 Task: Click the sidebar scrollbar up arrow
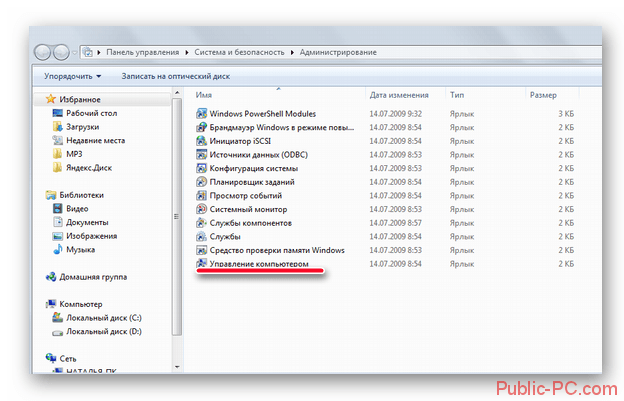tap(177, 93)
